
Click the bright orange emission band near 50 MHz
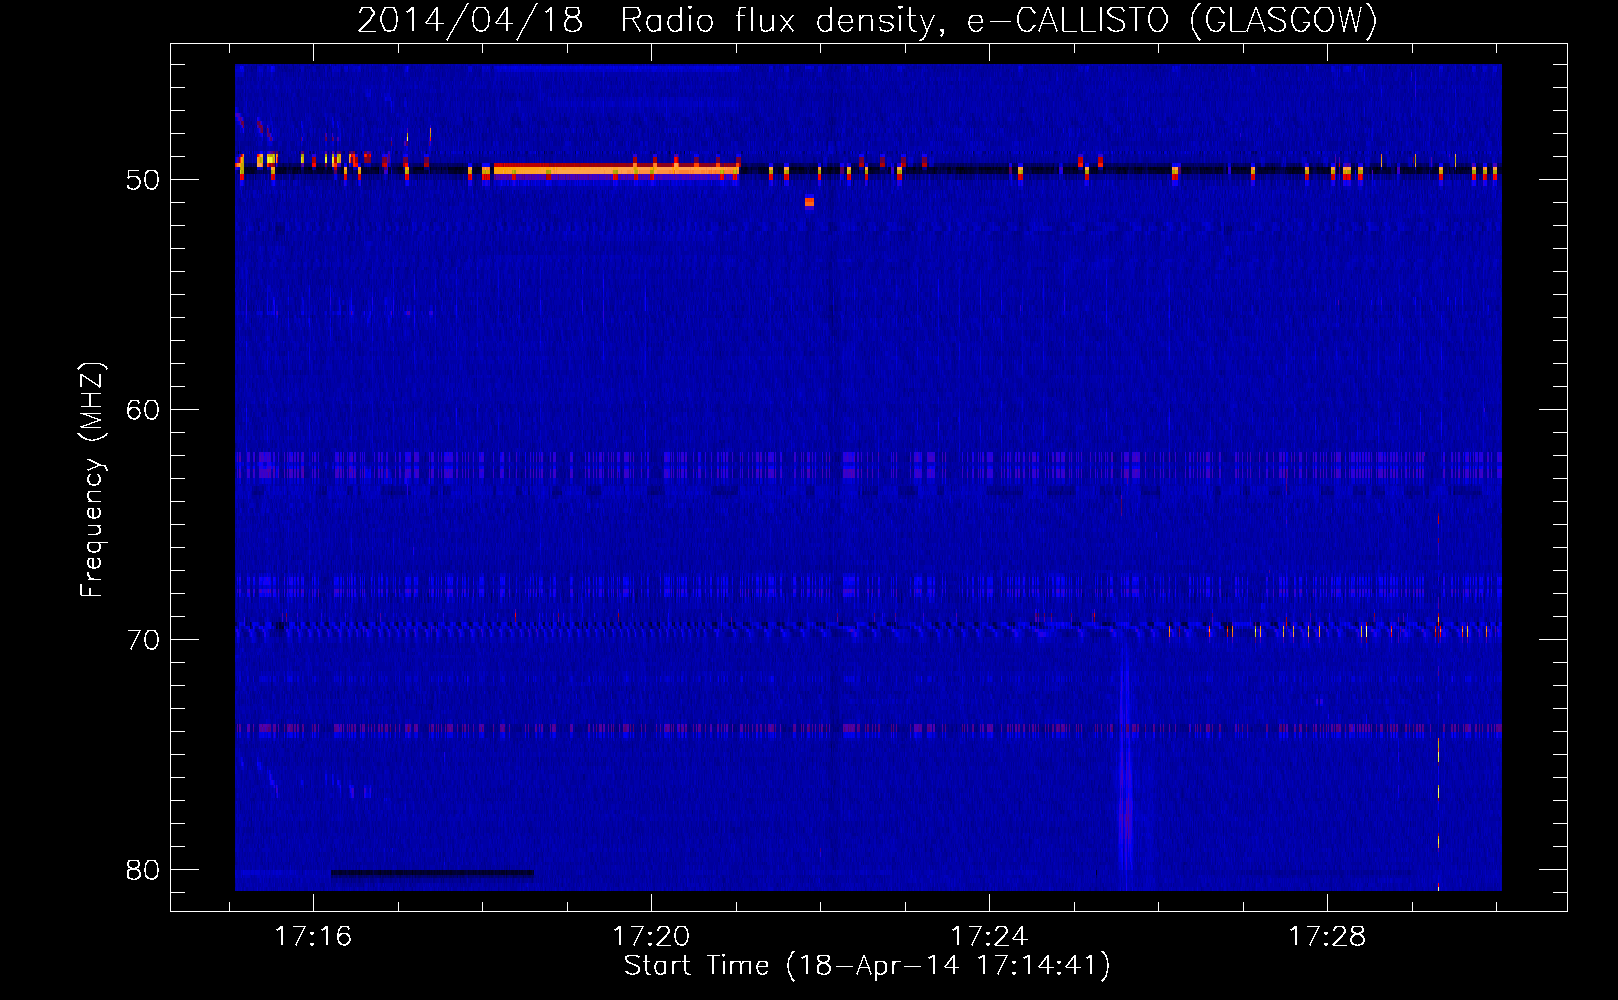[616, 170]
